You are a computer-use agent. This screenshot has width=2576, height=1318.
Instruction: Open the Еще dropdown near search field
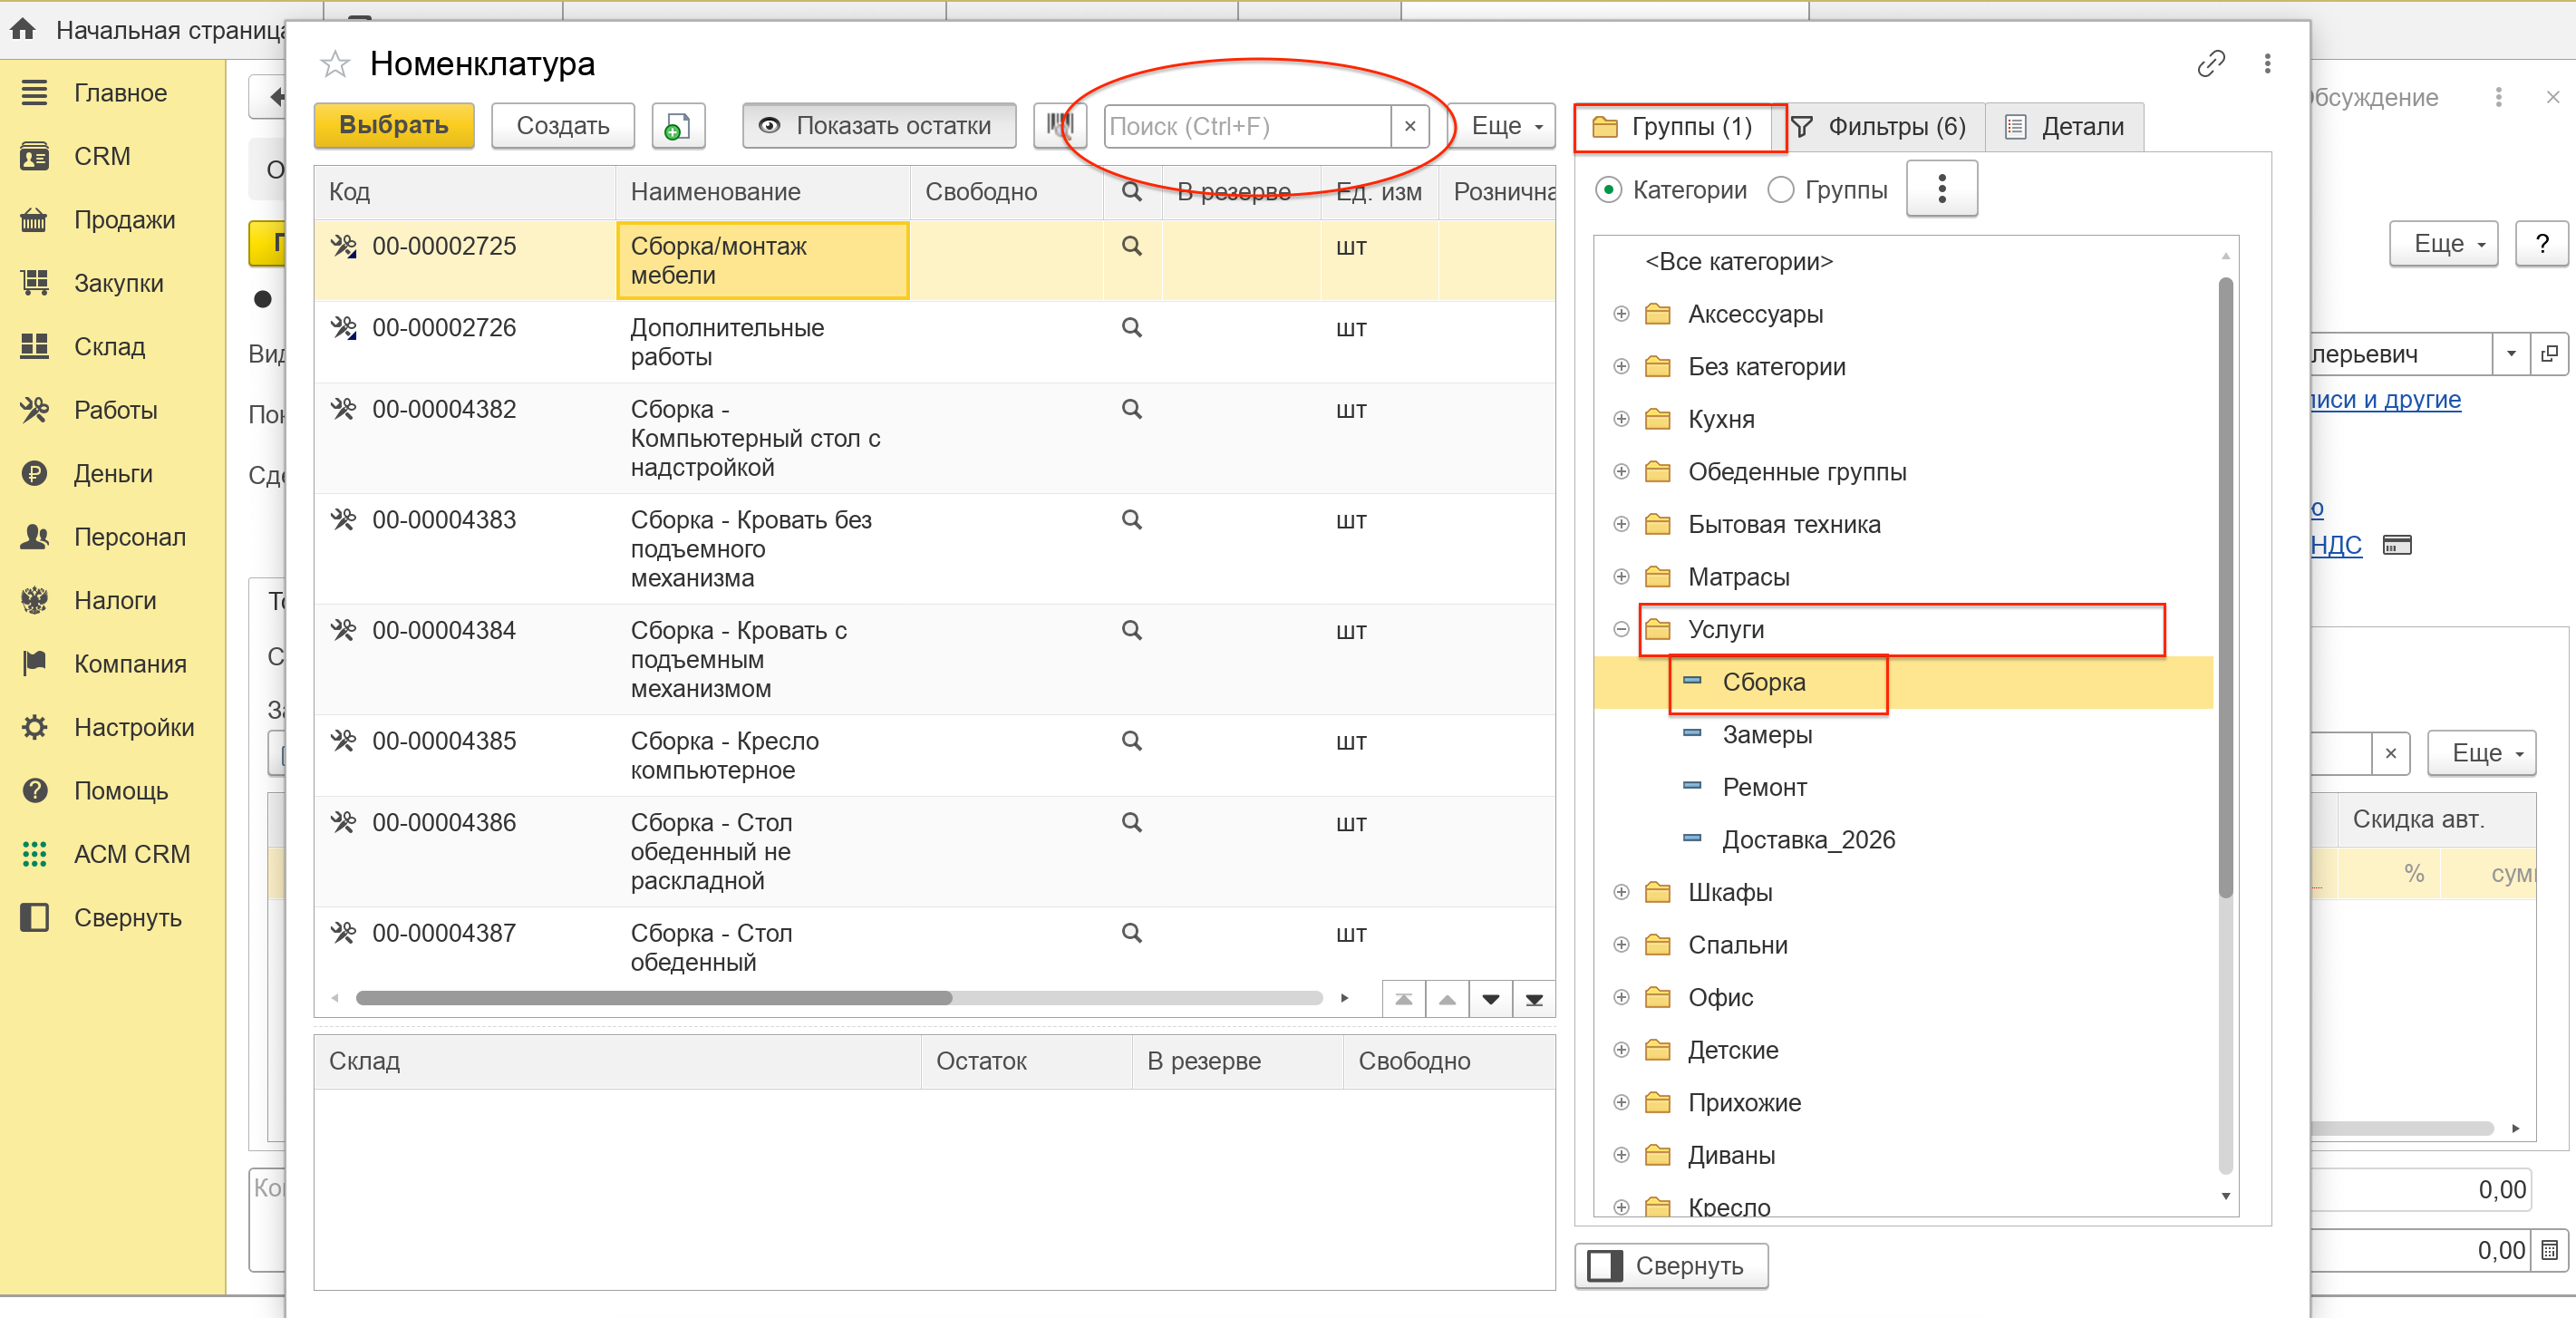point(1505,126)
